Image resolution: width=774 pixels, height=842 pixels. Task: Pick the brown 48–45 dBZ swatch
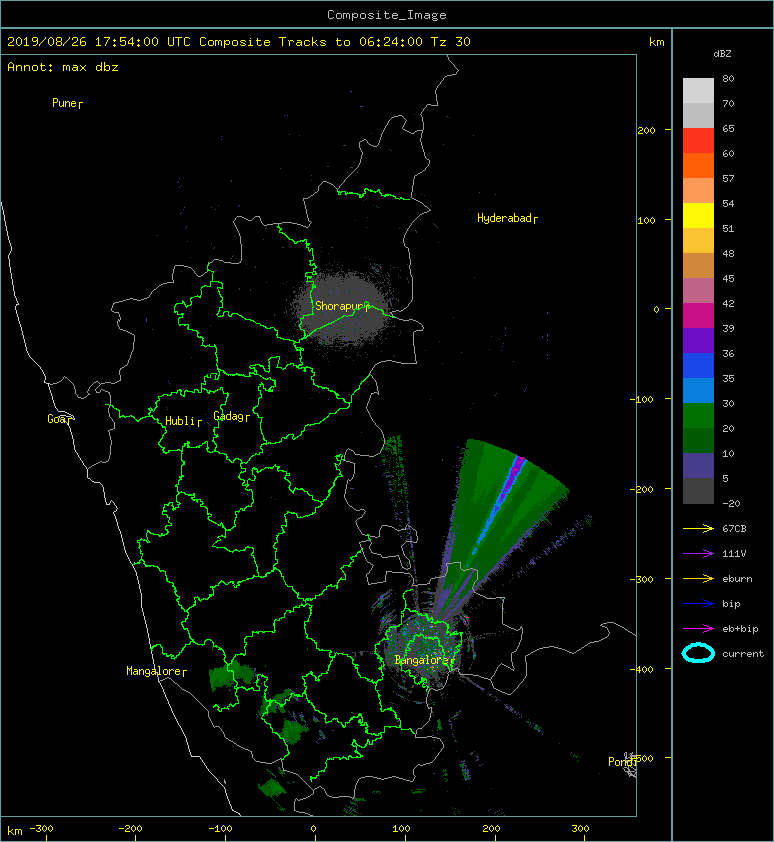coord(698,266)
